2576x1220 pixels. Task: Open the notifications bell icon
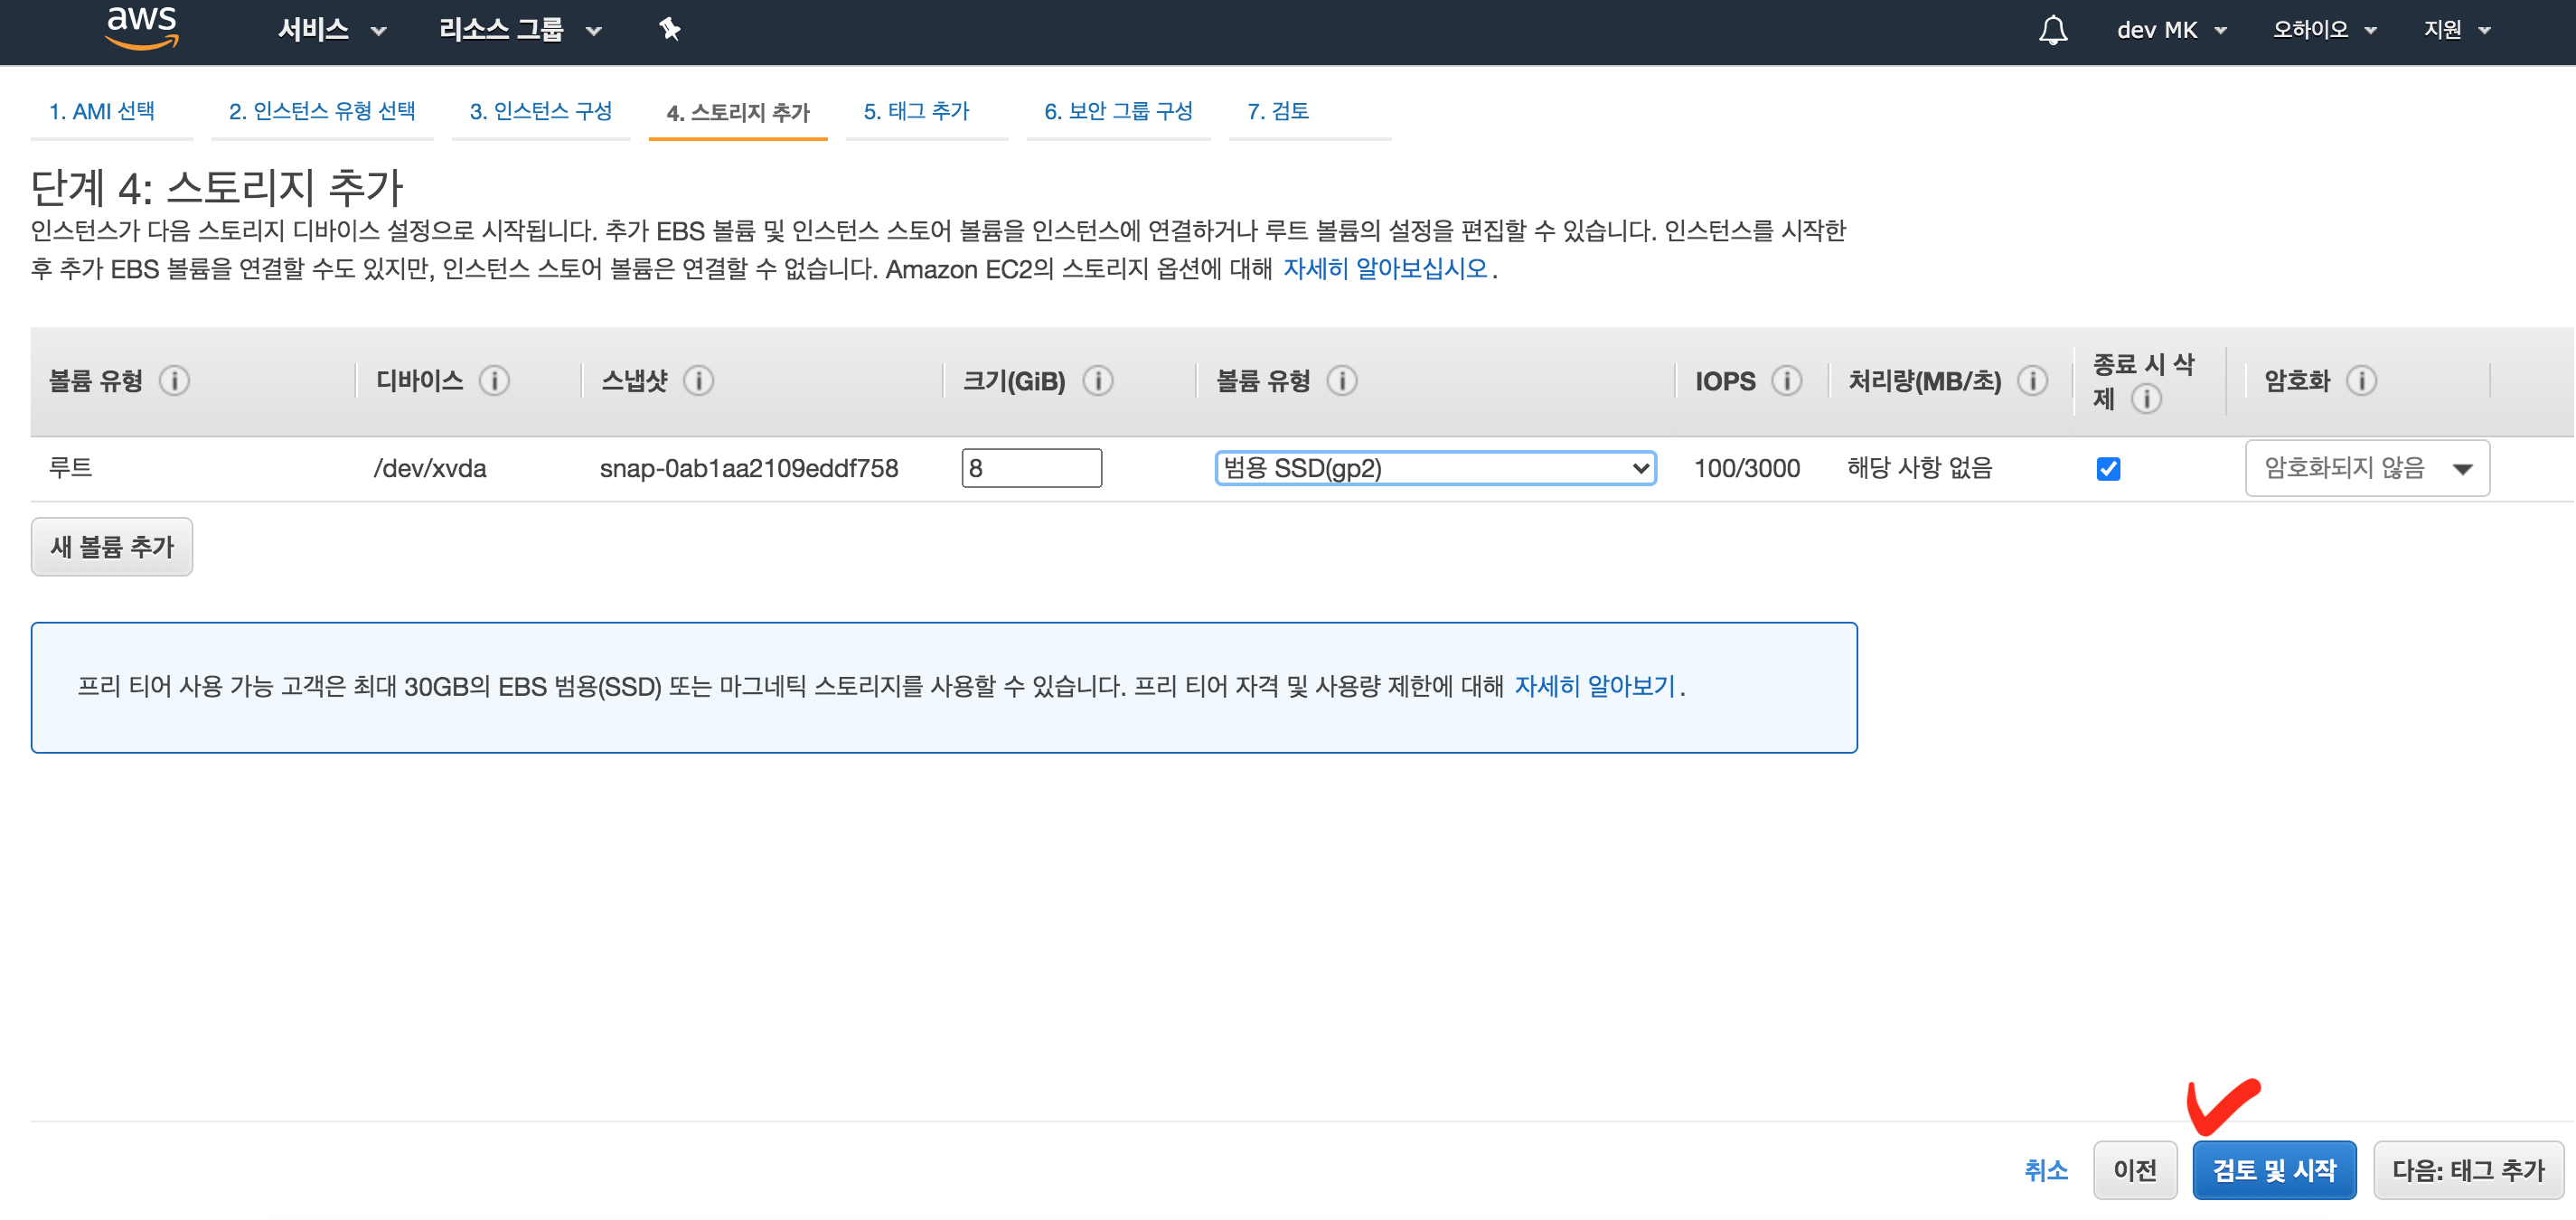pyautogui.click(x=2052, y=30)
